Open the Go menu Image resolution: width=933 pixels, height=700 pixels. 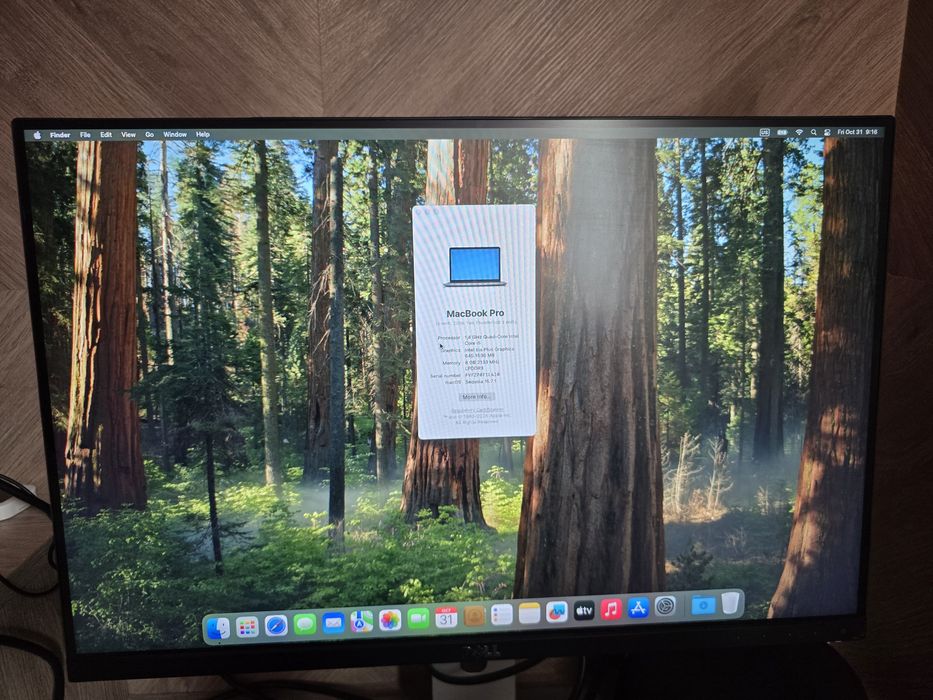tap(149, 135)
